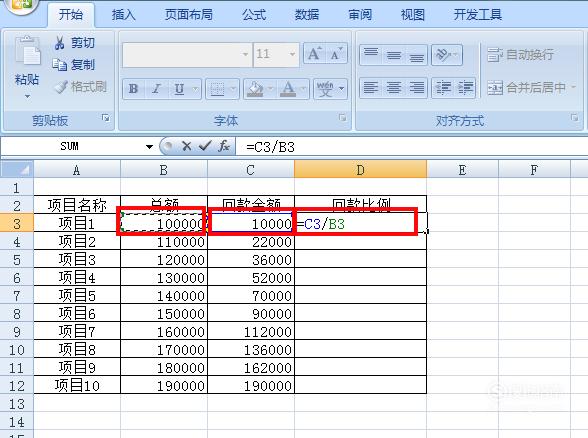Click the Increase Font Size icon
The image size is (588, 438).
pos(314,54)
